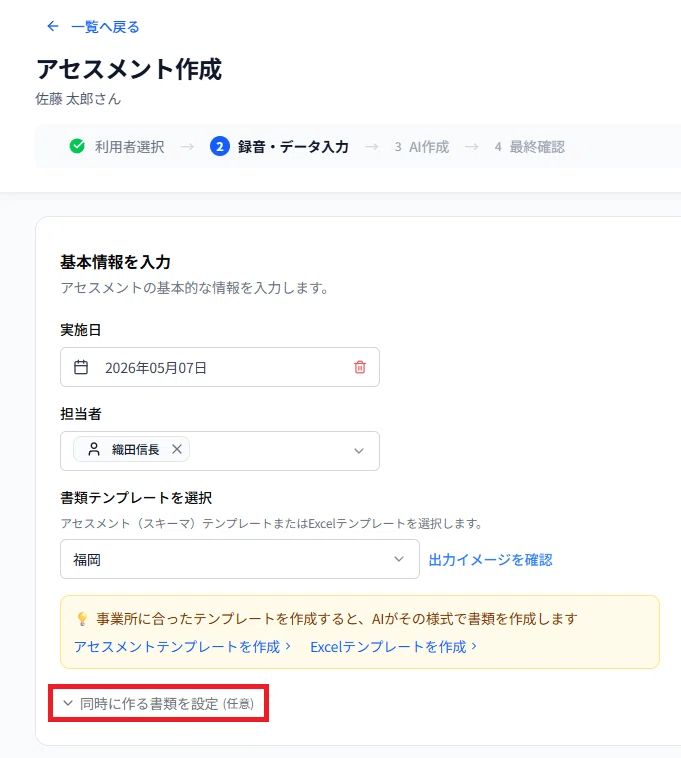This screenshot has height=758, width=681.
Task: Expand 同時に作る書類を設定 (任意) section
Action: tap(159, 703)
